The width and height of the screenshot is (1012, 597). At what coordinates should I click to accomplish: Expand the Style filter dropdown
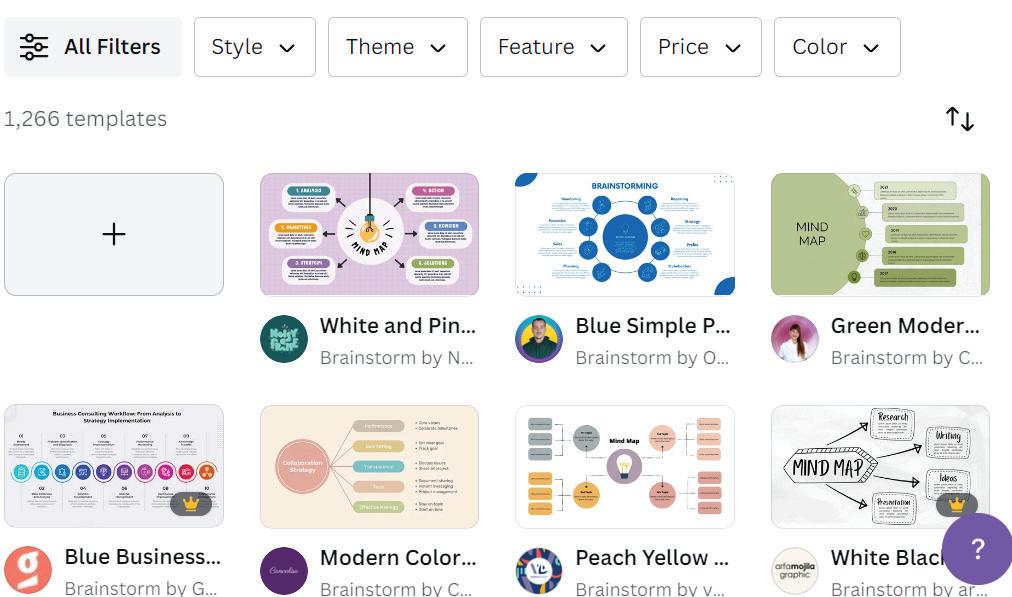coord(254,47)
